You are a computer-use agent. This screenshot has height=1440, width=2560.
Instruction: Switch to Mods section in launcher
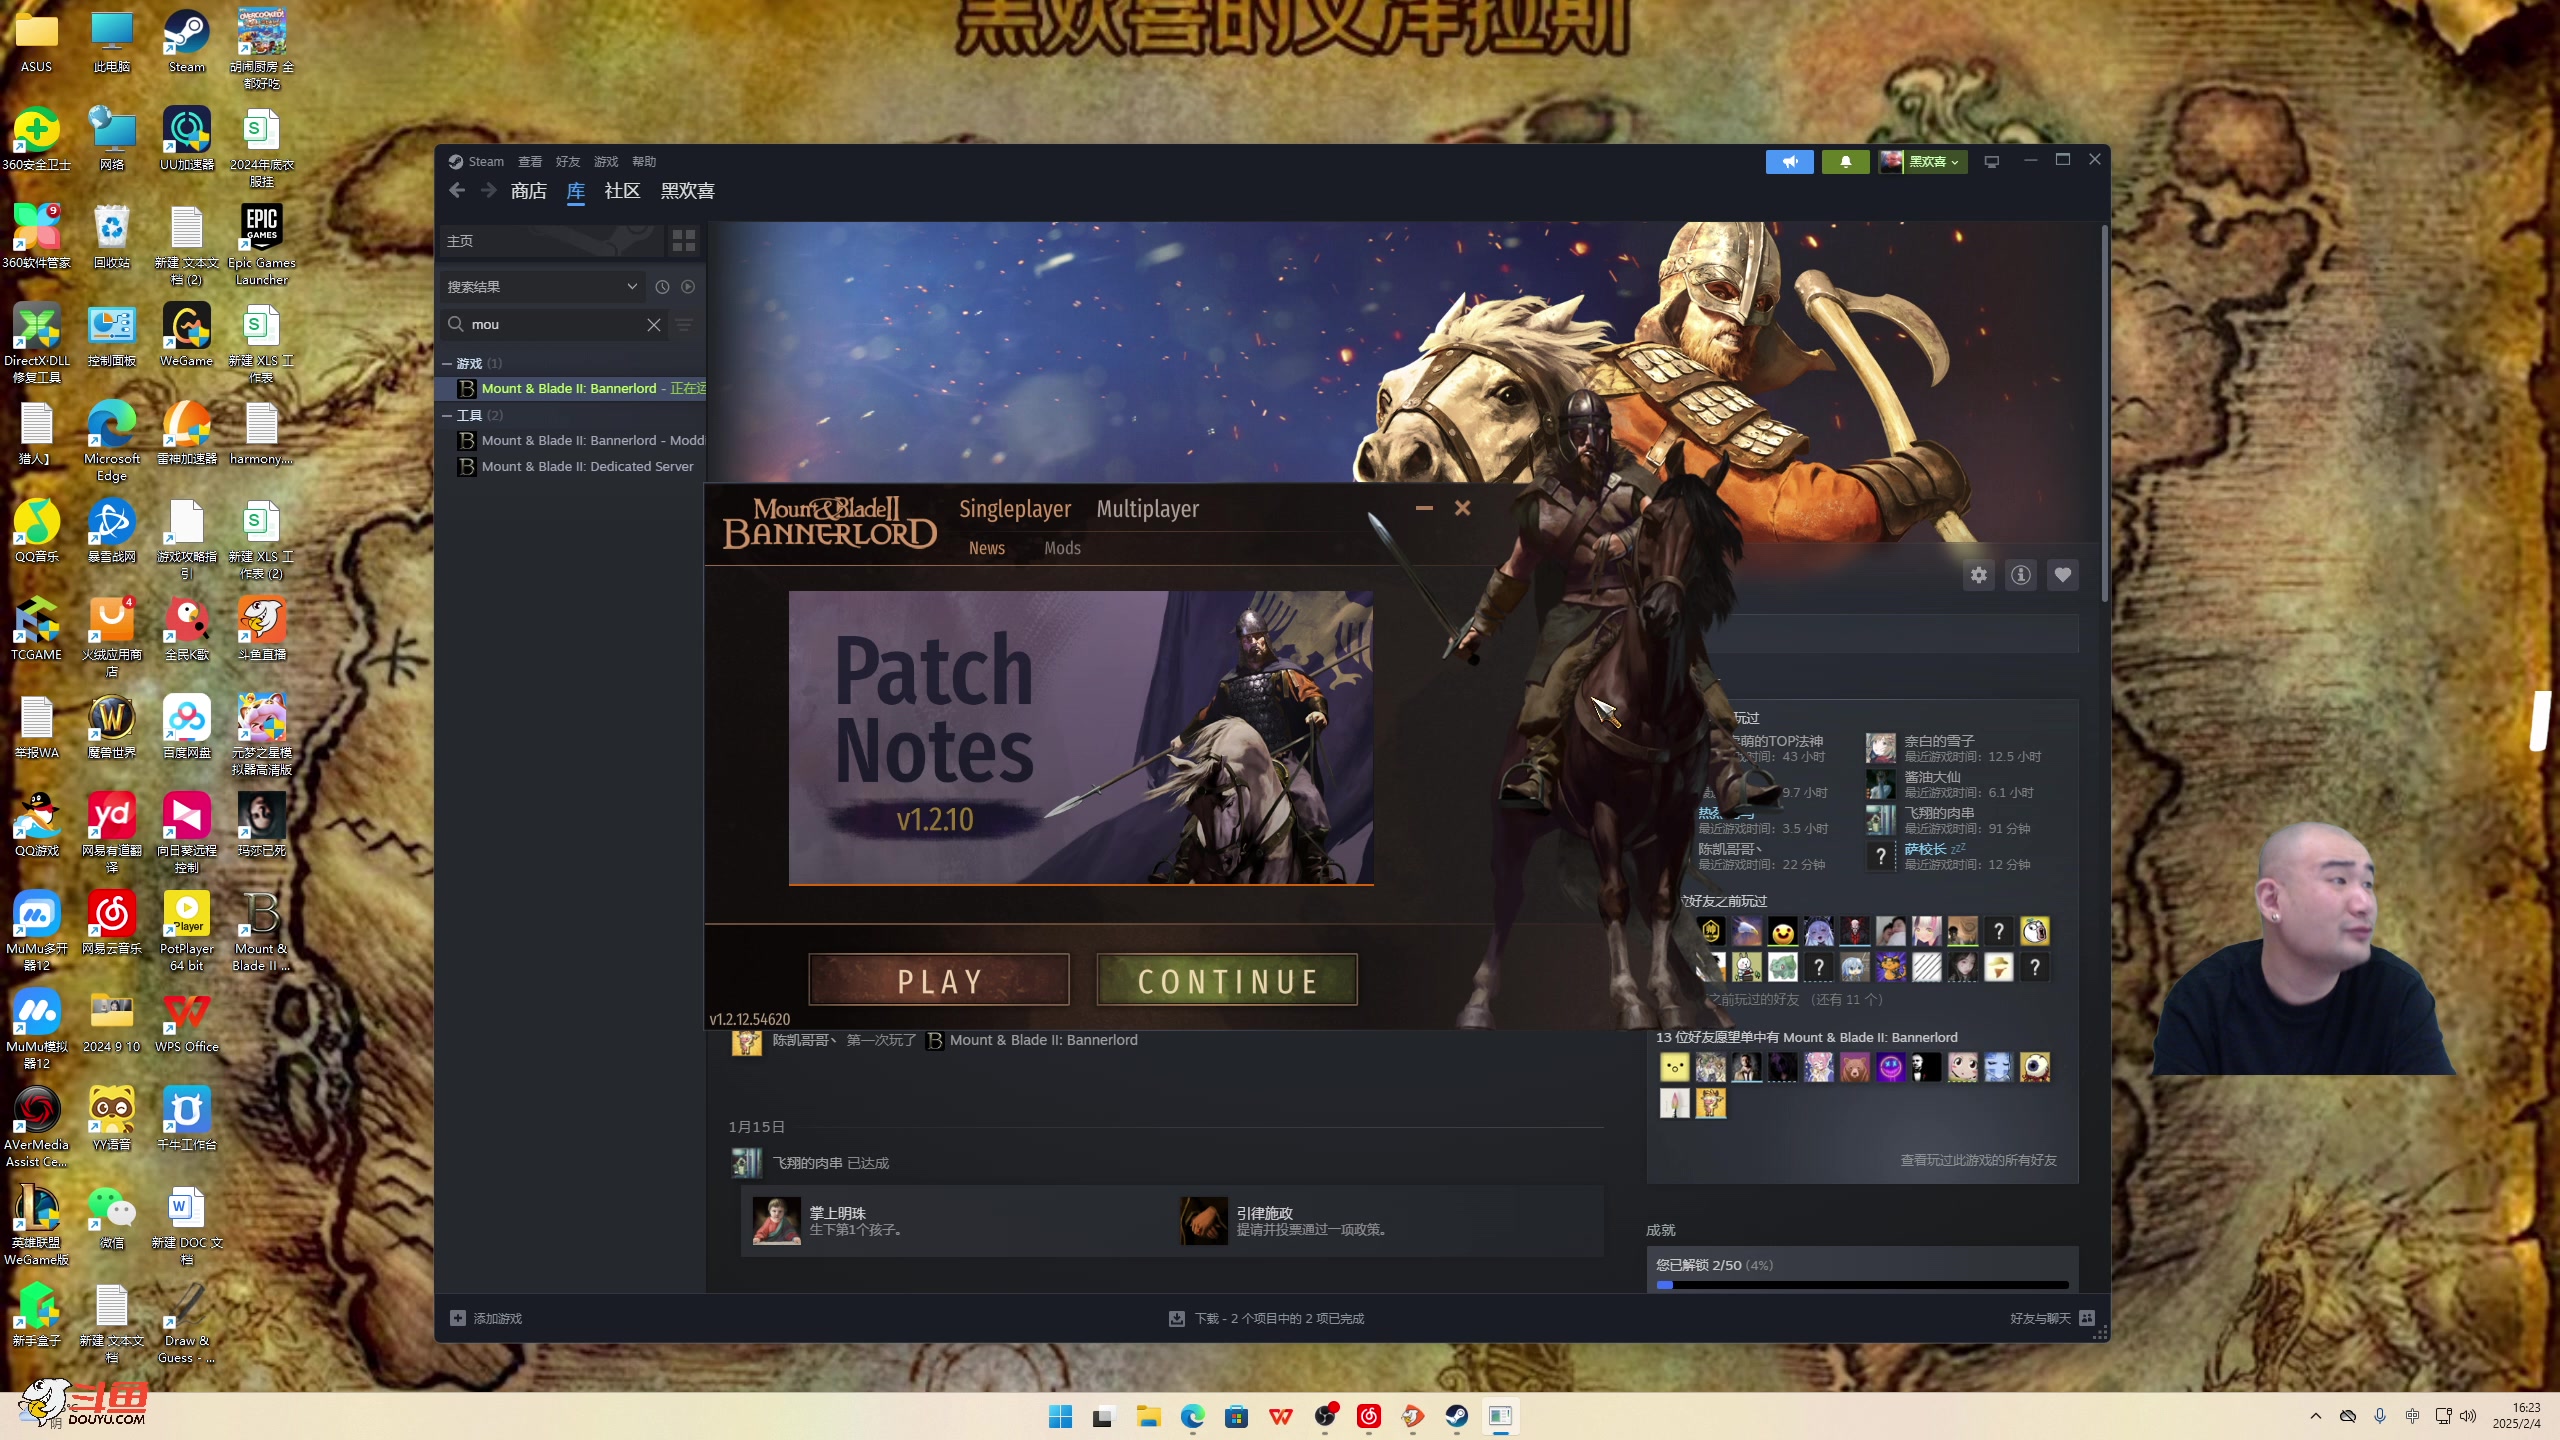(1062, 548)
